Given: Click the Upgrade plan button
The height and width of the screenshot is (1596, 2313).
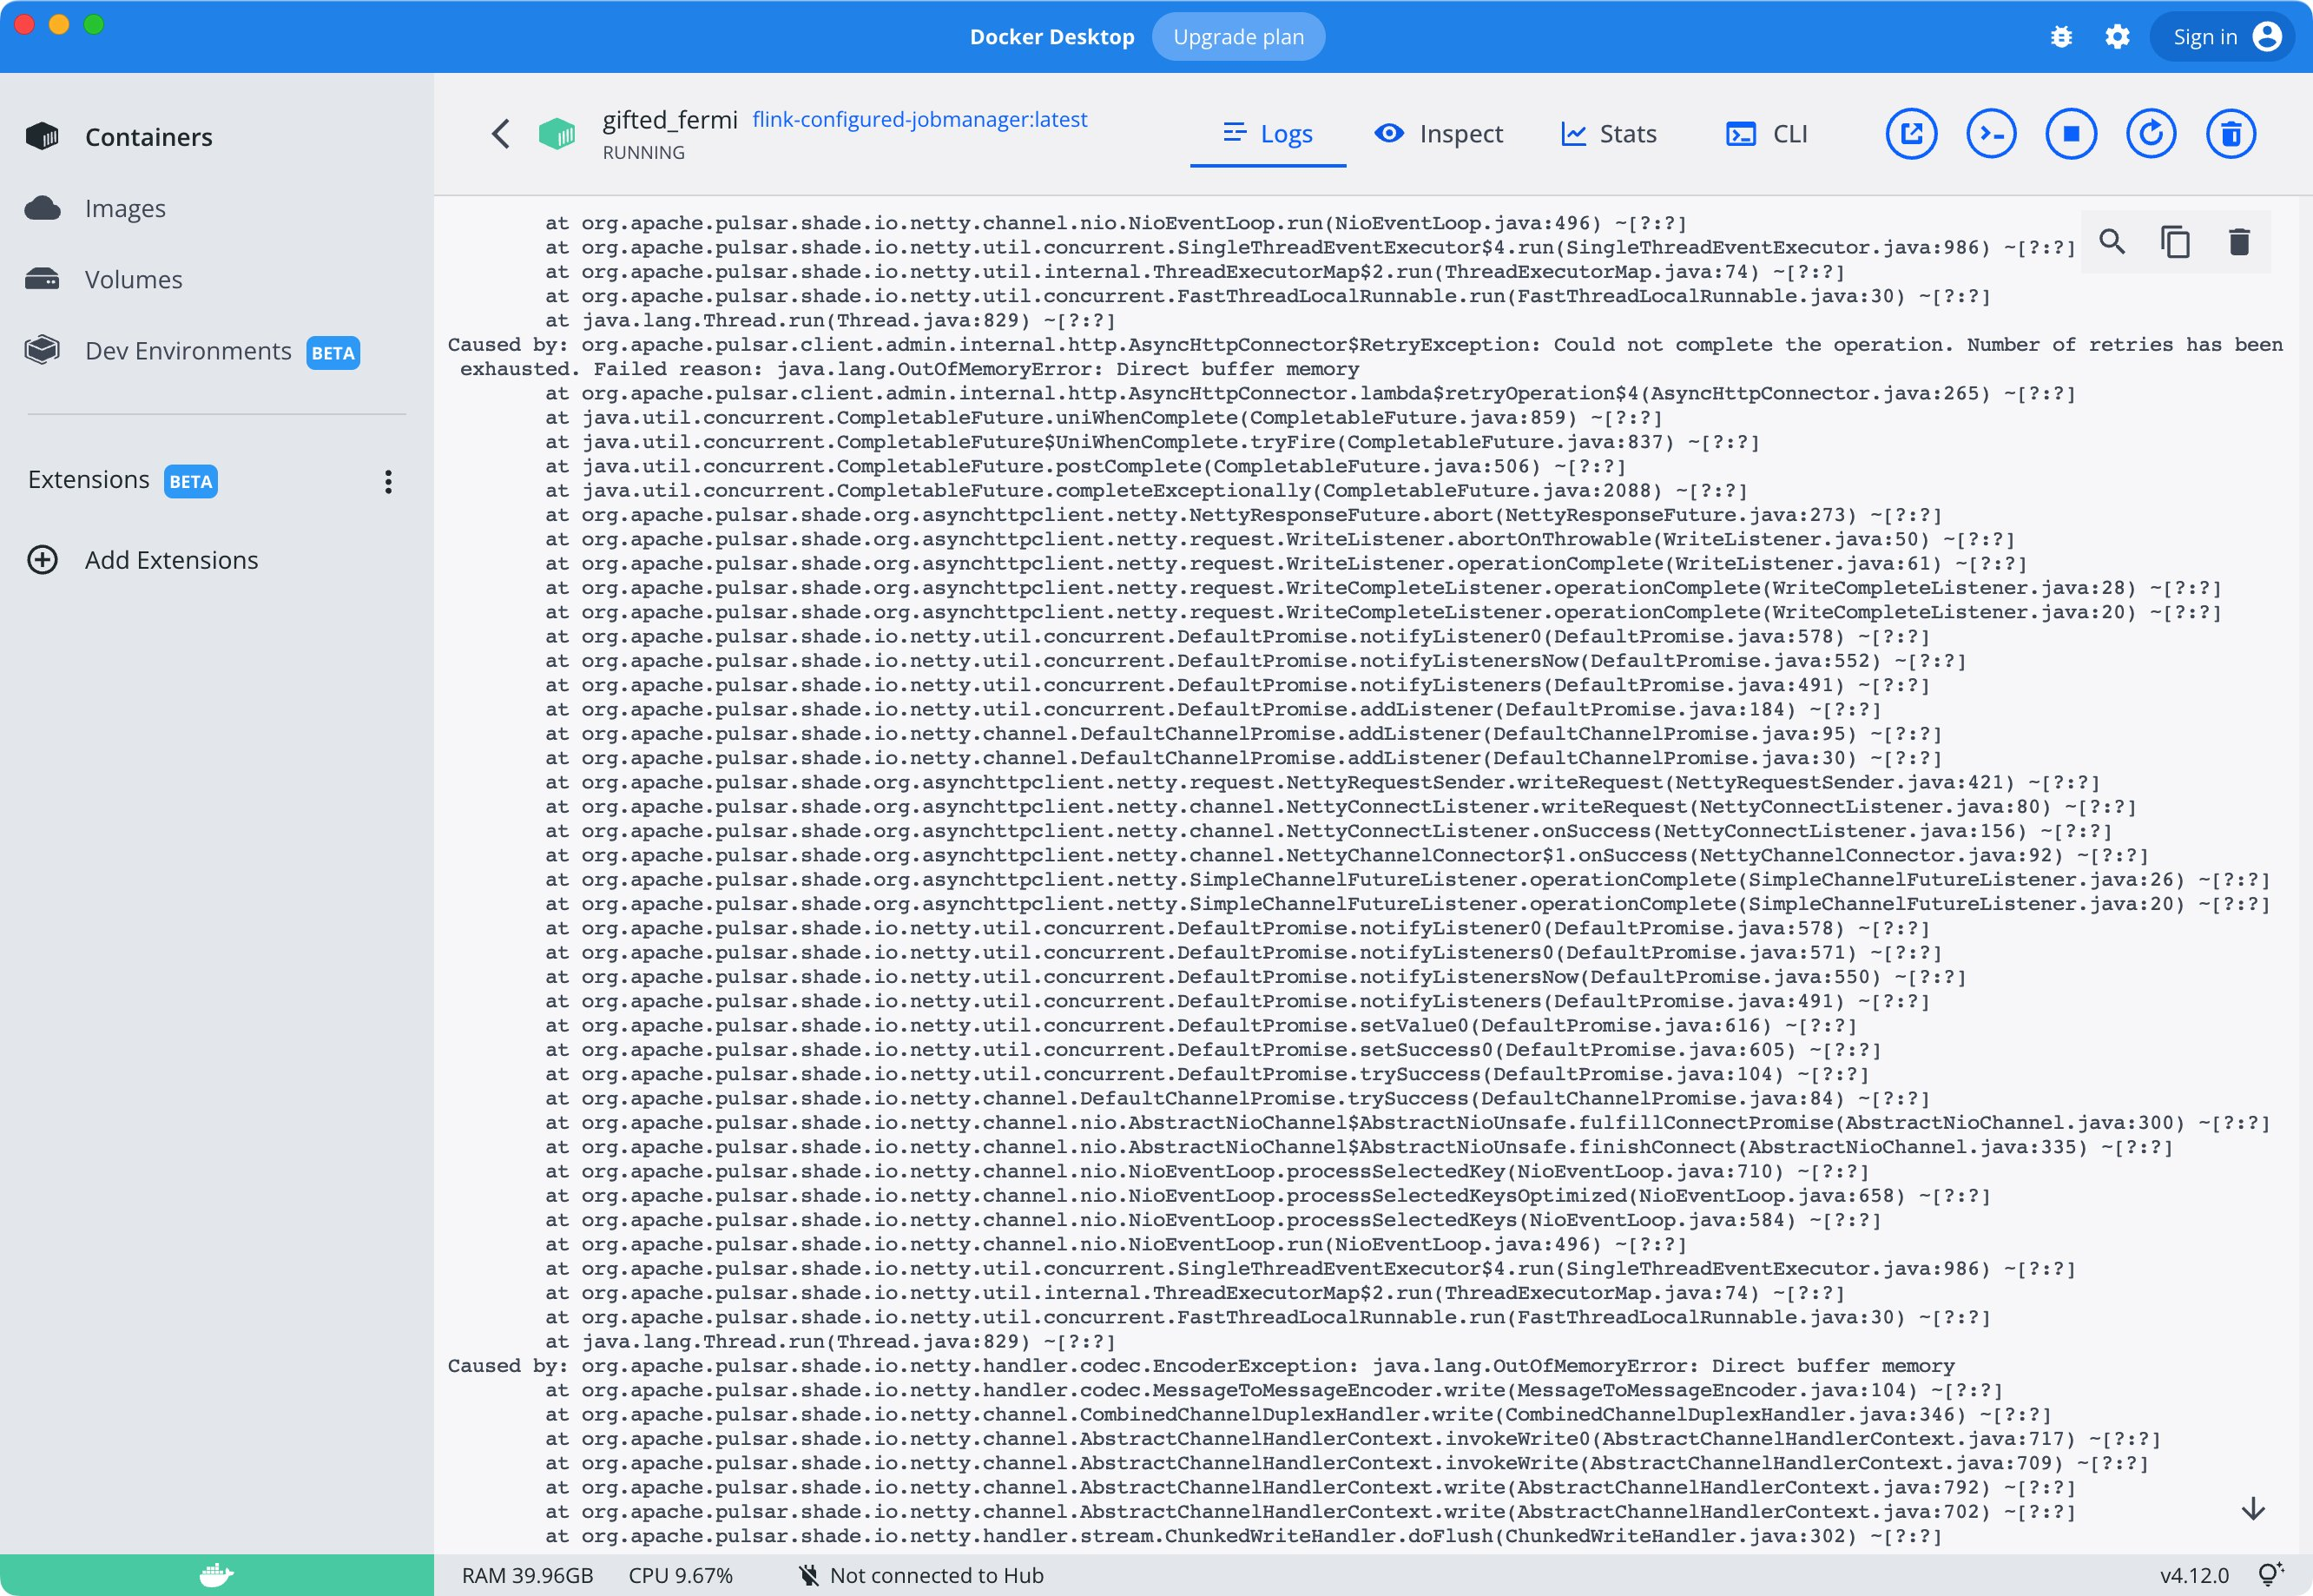Looking at the screenshot, I should (1238, 37).
